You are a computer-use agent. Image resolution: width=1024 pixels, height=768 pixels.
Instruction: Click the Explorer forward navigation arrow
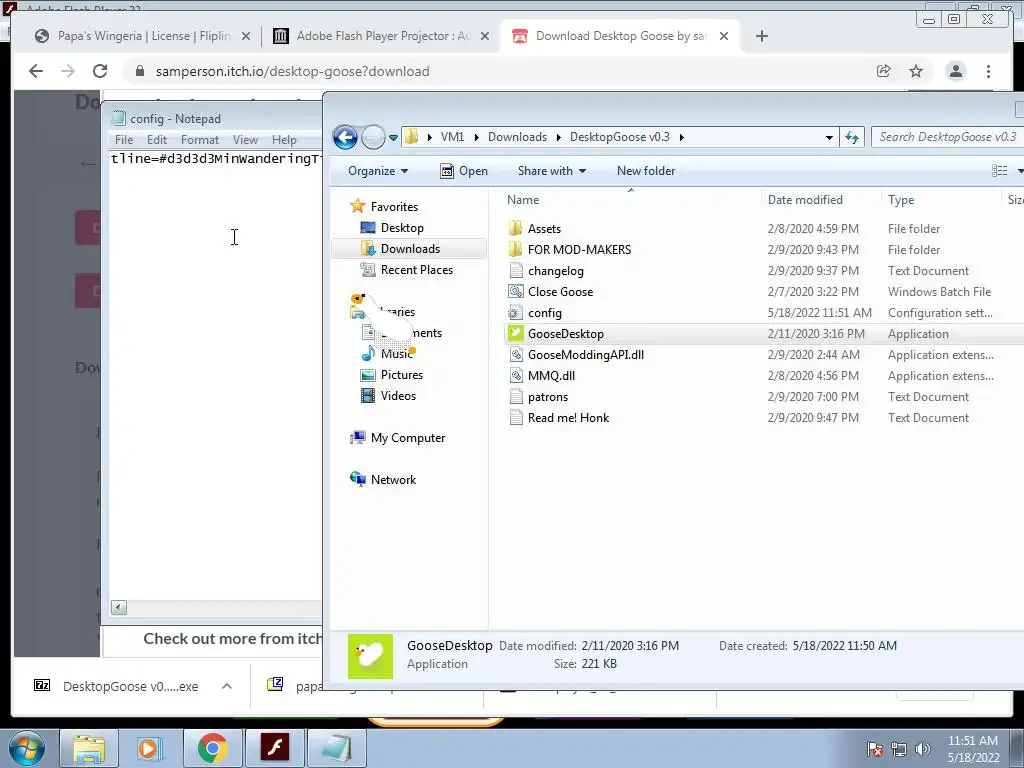(x=373, y=137)
